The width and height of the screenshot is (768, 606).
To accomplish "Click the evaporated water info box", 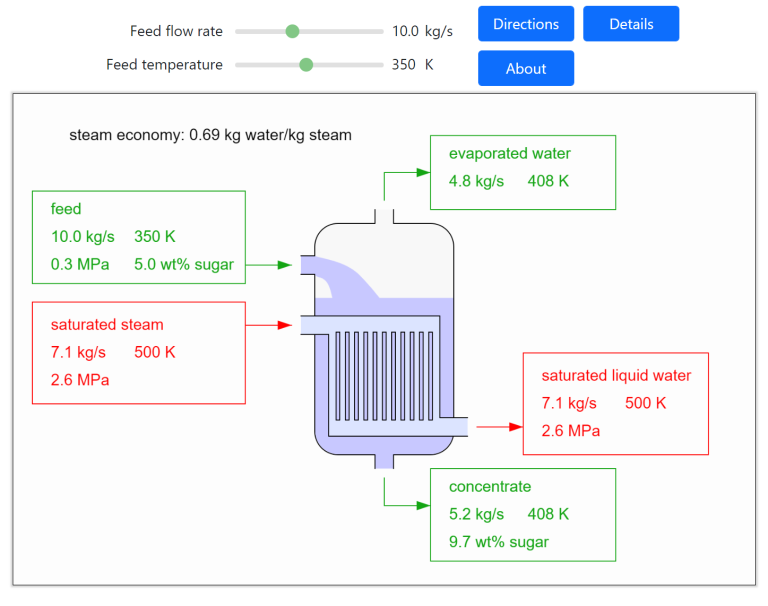I will 522,172.
